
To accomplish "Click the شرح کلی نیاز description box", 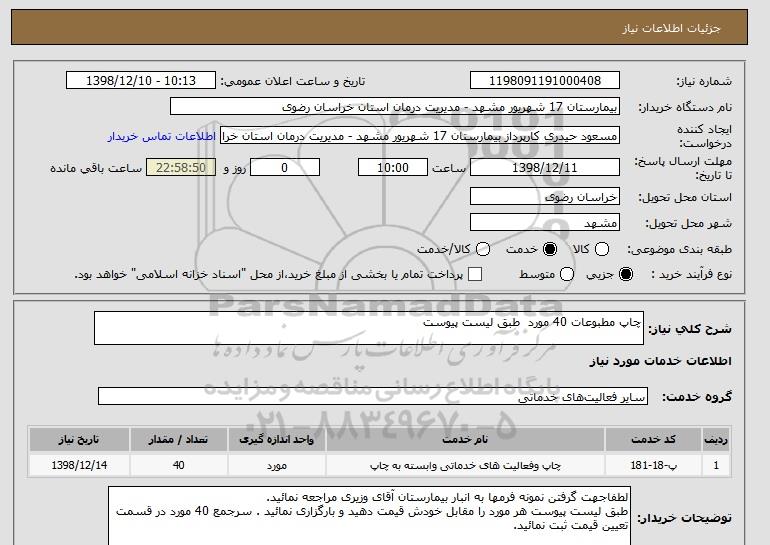I will click(x=369, y=328).
